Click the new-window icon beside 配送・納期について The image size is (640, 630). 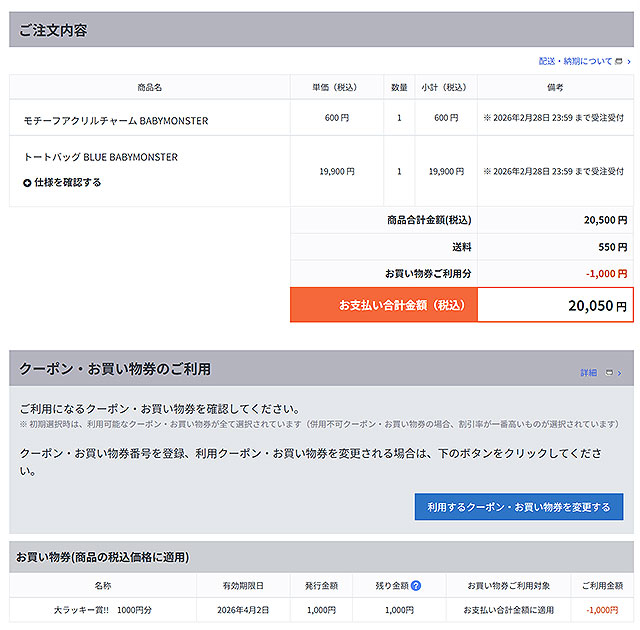pyautogui.click(x=619, y=61)
